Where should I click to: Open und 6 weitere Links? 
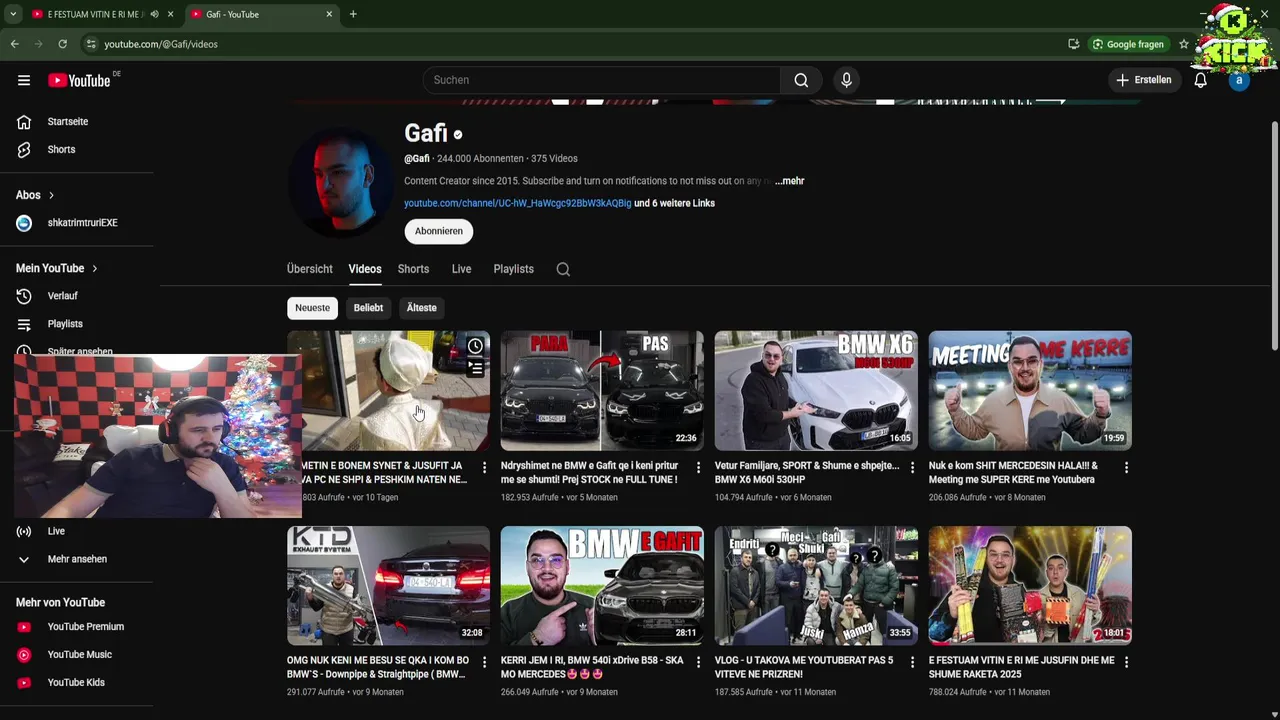click(x=675, y=203)
